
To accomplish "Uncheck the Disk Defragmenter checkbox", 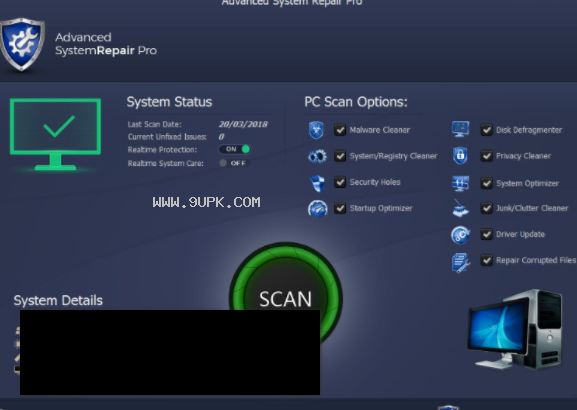I will coord(486,130).
